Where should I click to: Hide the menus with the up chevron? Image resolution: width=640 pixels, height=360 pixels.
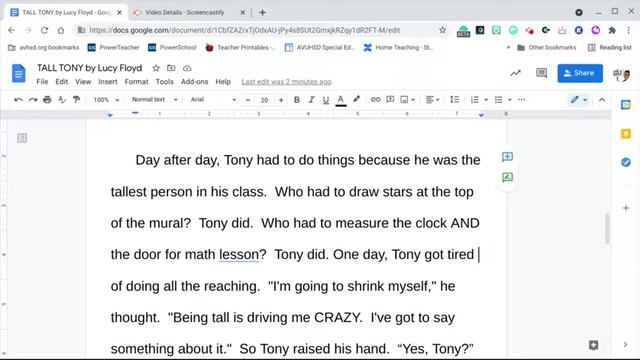602,100
